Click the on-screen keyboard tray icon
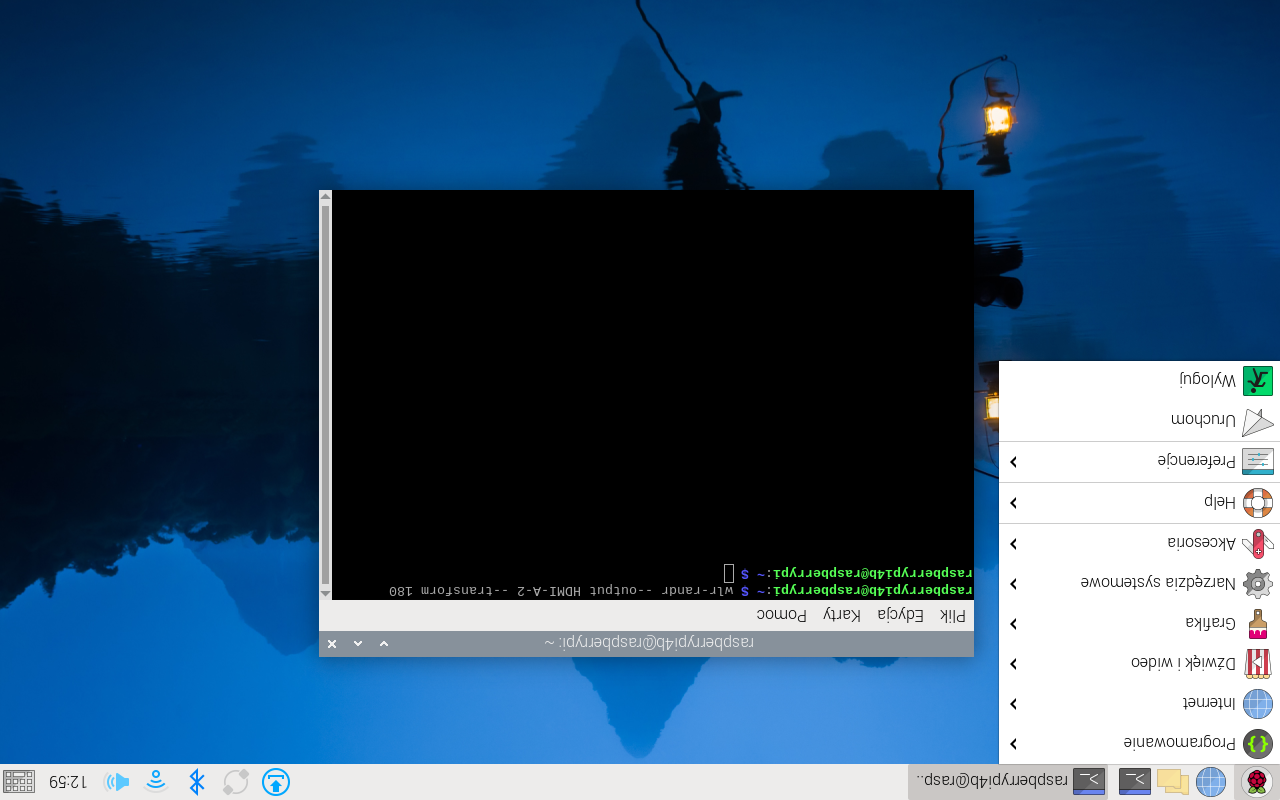Viewport: 1280px width, 800px height. tap(19, 781)
